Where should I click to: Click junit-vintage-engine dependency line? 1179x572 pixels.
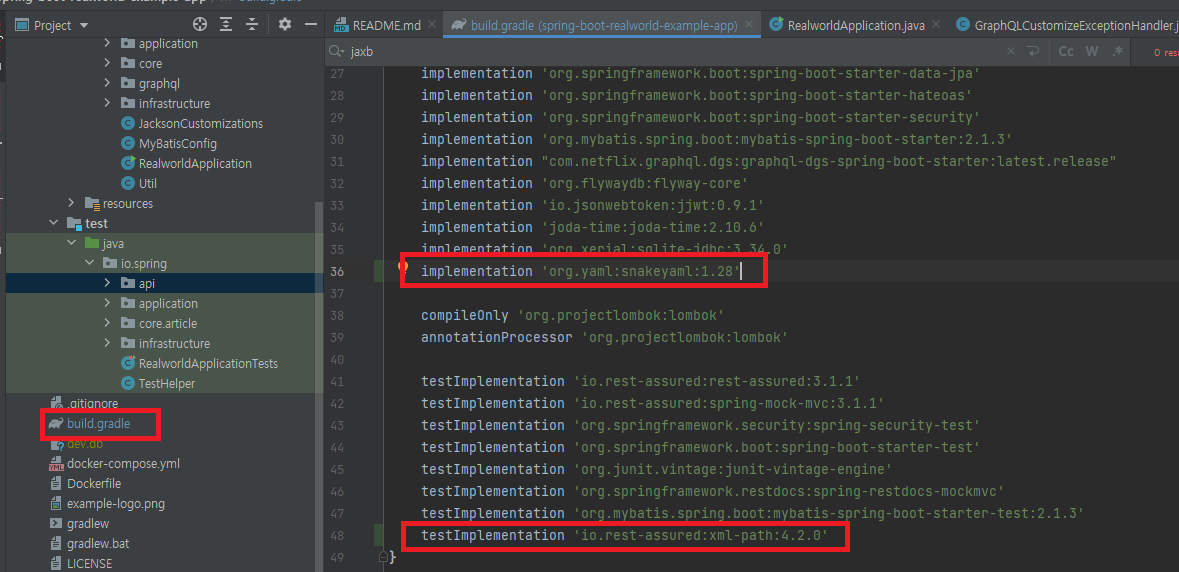tap(656, 469)
